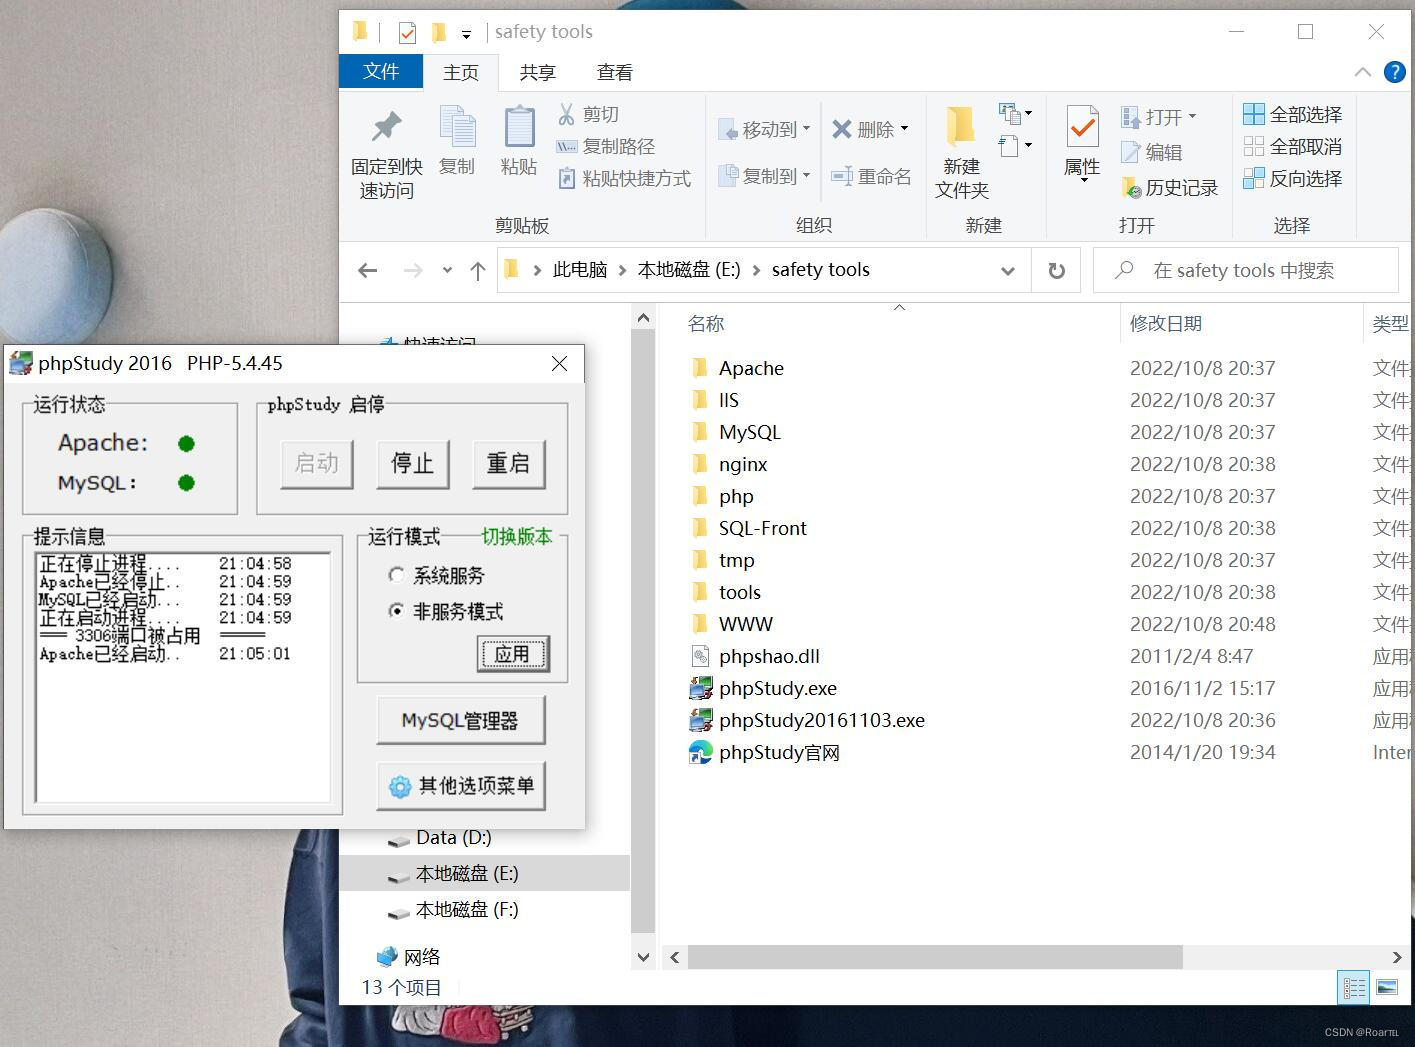Screen dimensions: 1415x1047
Task: Switch to details view layout icon
Action: pyautogui.click(x=1354, y=988)
